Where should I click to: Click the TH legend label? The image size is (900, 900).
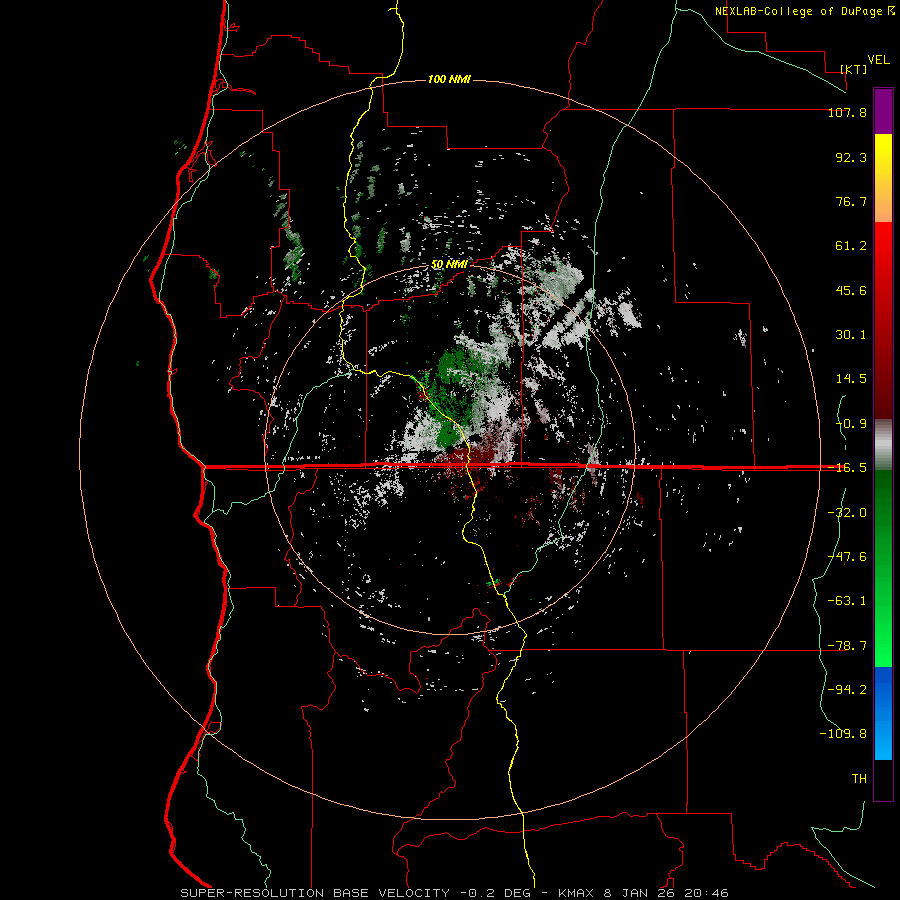(859, 779)
